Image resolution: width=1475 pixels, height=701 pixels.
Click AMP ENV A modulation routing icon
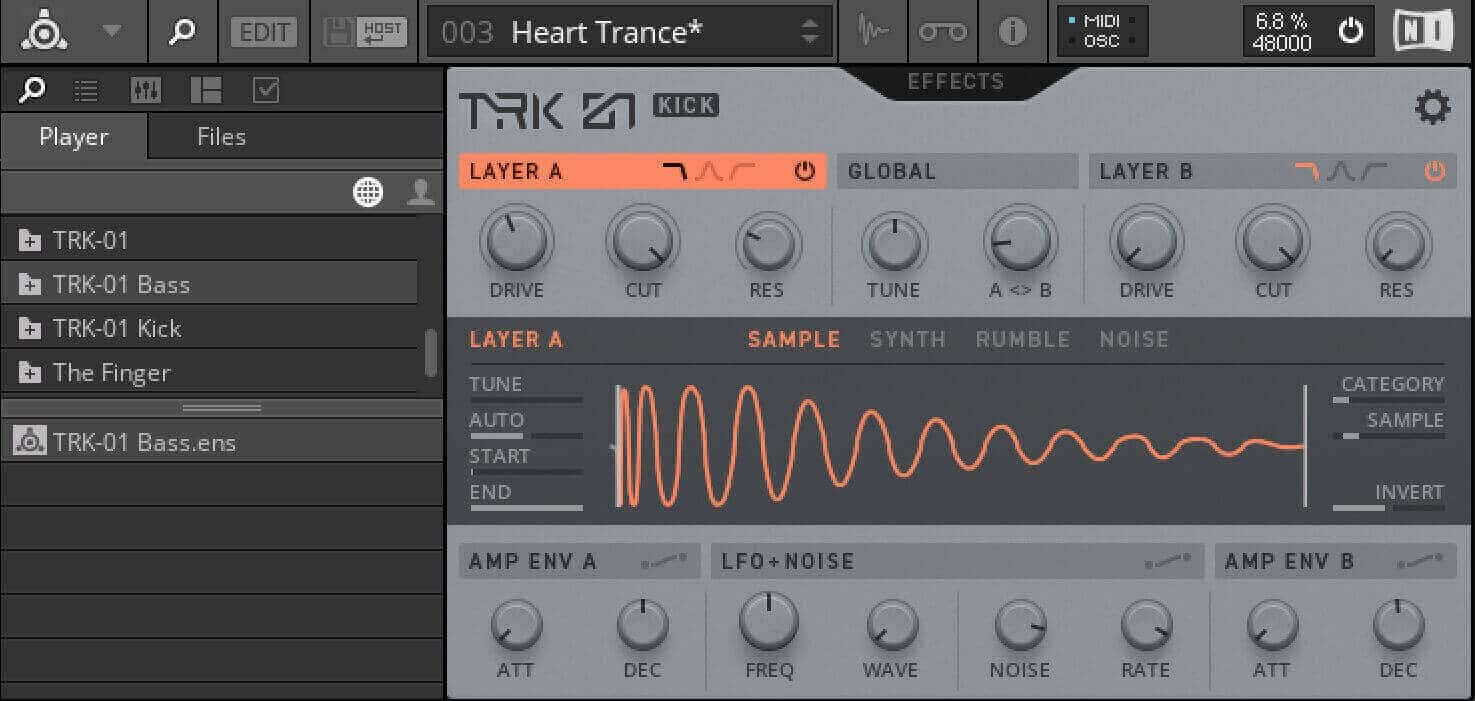(x=664, y=562)
